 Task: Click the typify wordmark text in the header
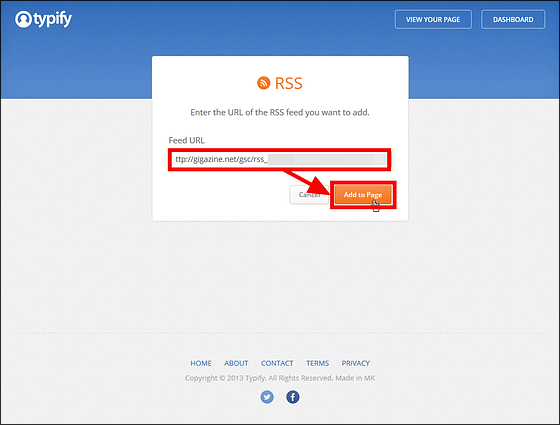click(x=53, y=19)
